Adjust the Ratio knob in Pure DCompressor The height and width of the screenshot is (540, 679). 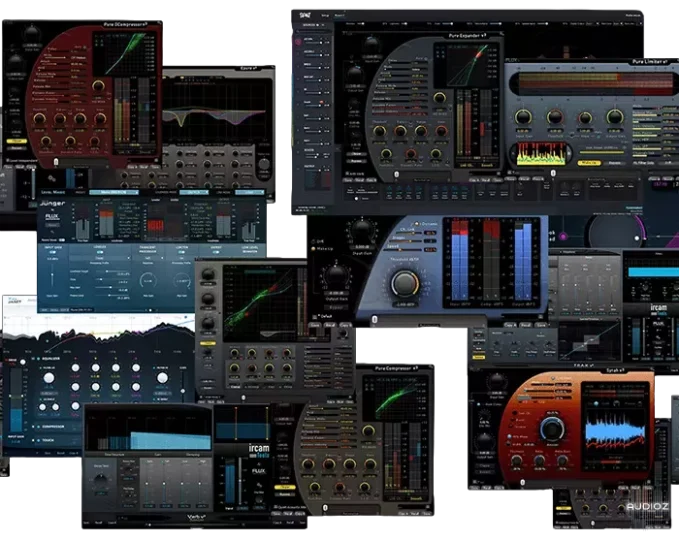pos(60,118)
